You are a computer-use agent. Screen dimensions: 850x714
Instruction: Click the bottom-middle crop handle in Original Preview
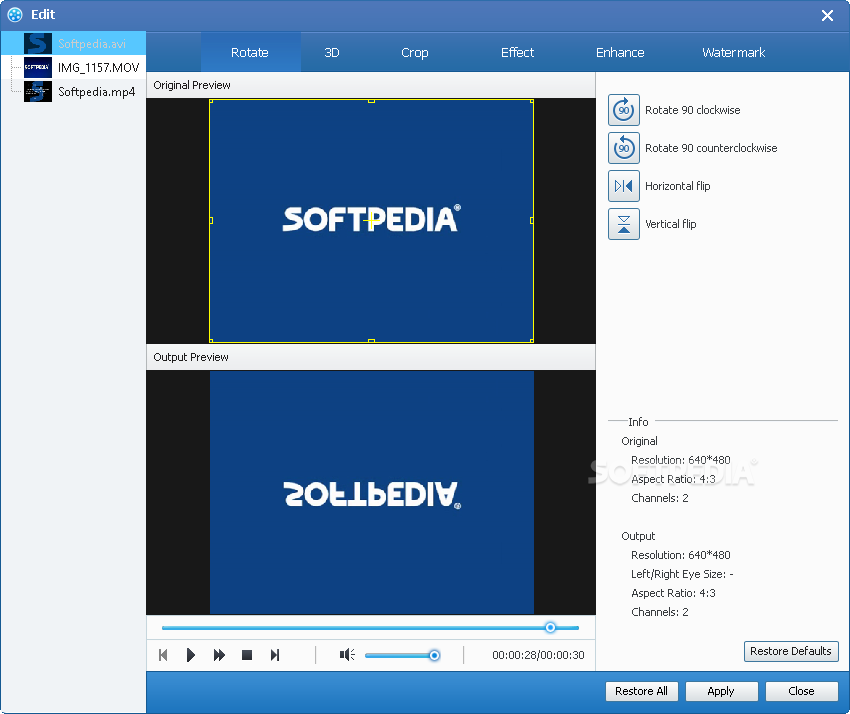click(x=371, y=341)
